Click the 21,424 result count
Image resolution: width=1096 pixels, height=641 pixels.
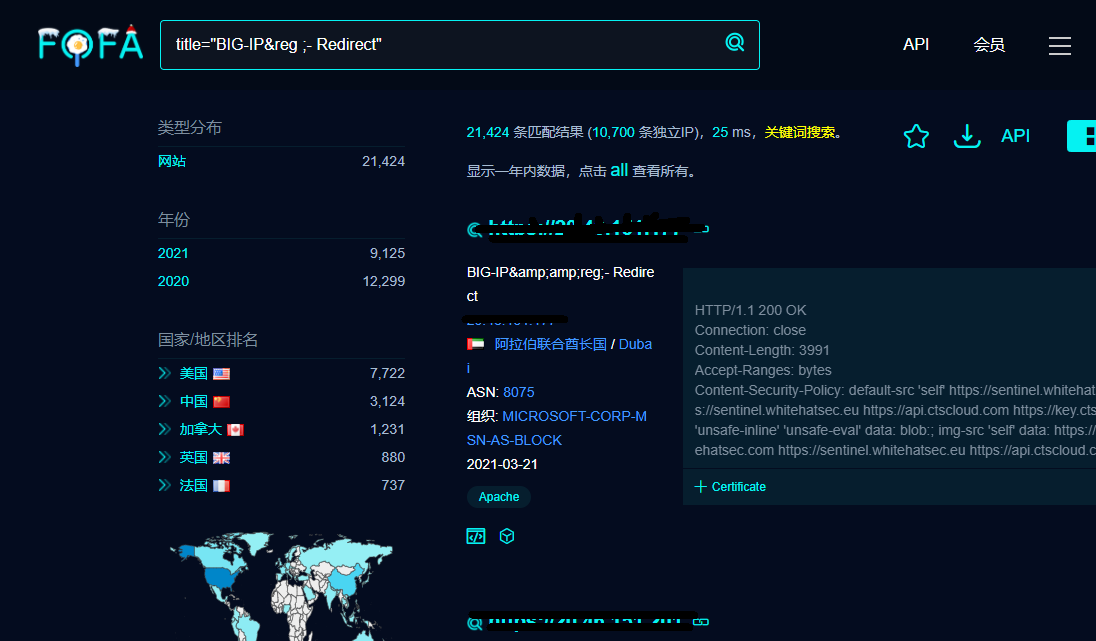coord(488,132)
